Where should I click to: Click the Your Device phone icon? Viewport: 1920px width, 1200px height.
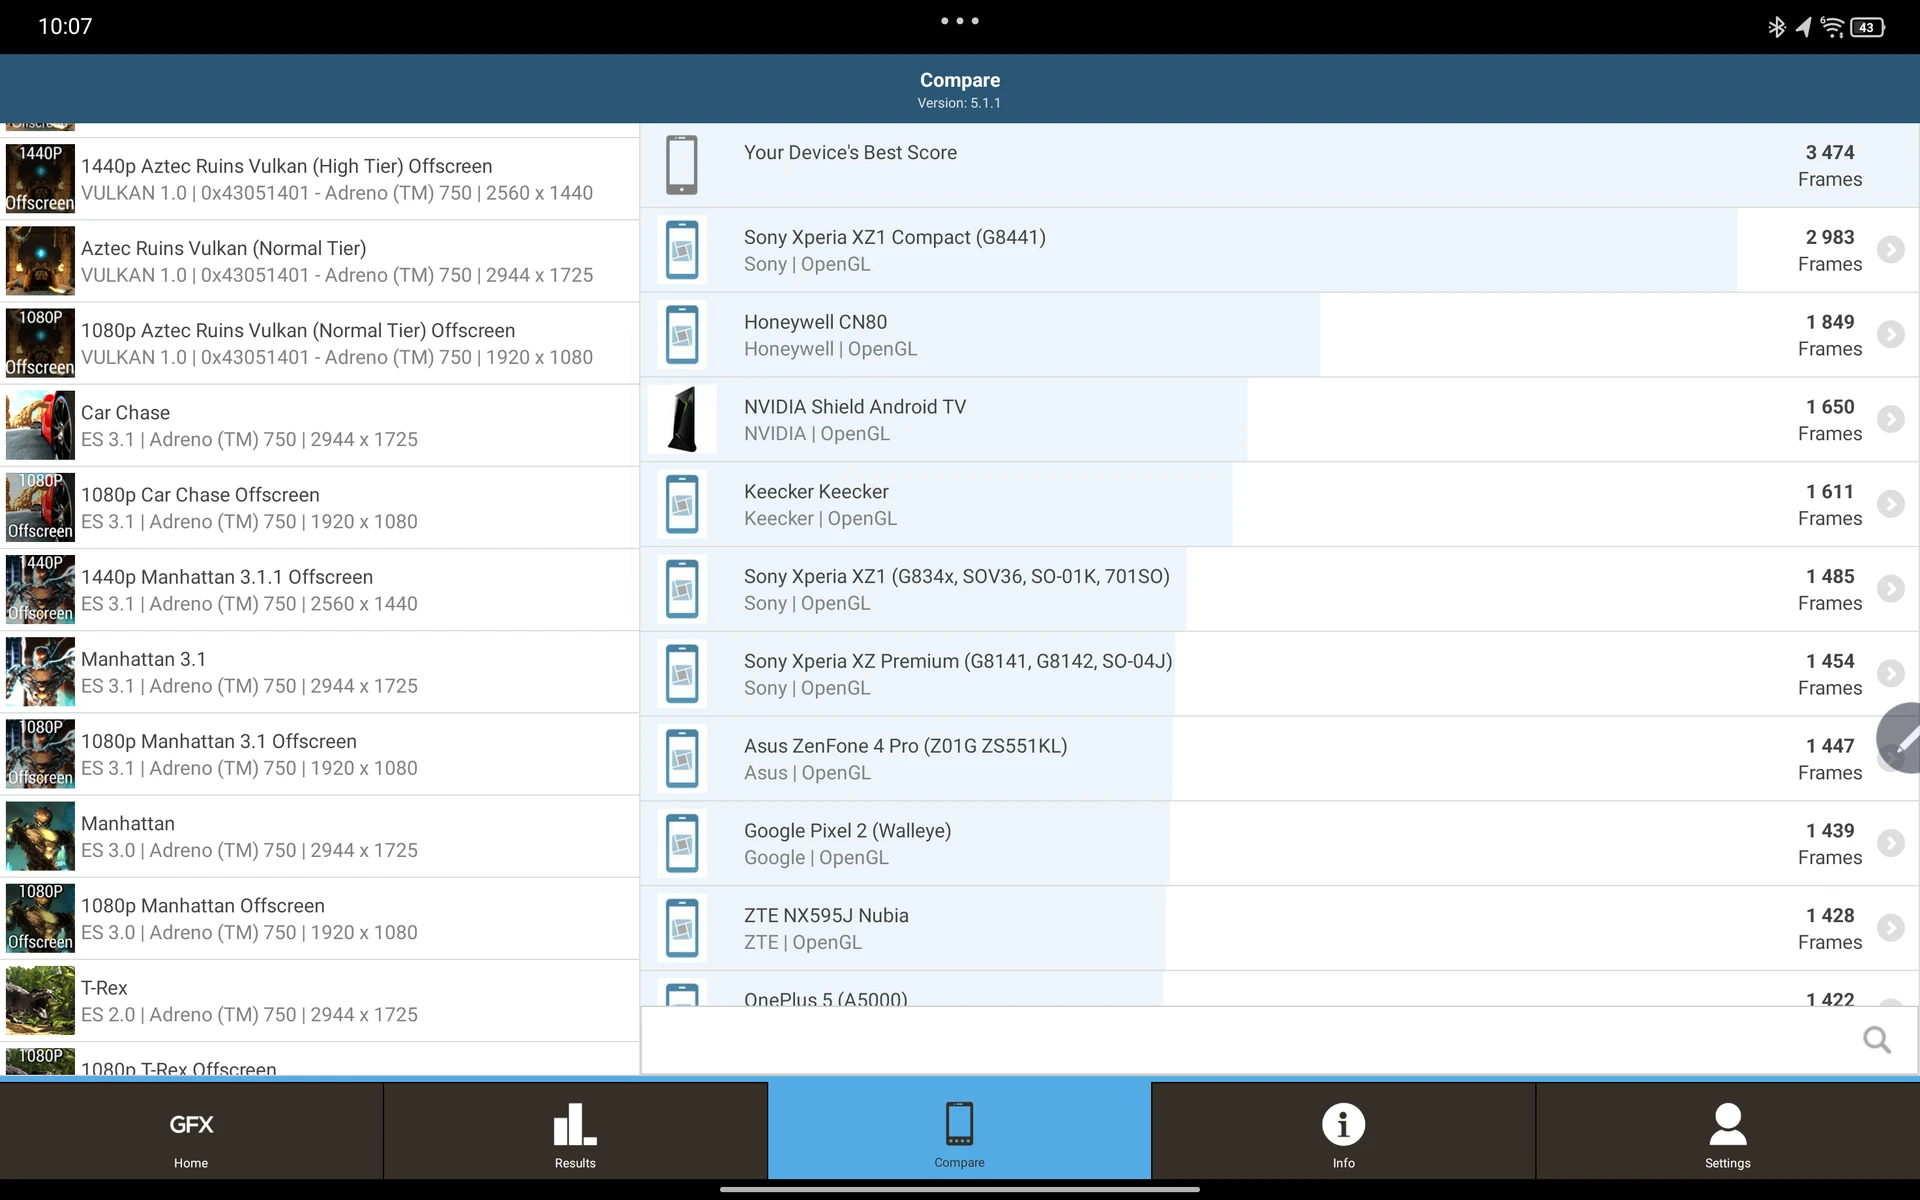coord(682,165)
